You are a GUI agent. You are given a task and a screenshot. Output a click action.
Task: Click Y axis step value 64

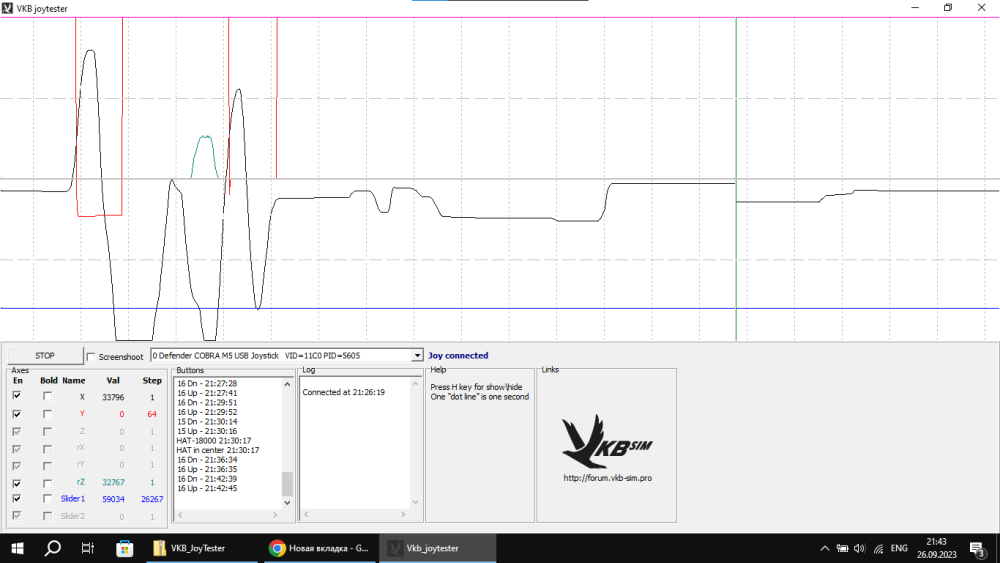click(152, 414)
